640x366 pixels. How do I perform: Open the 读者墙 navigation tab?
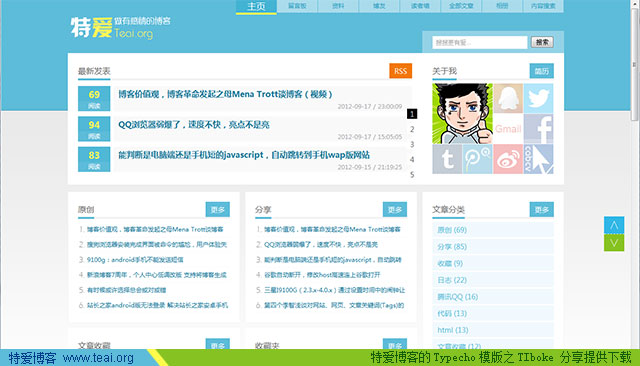tap(420, 6)
